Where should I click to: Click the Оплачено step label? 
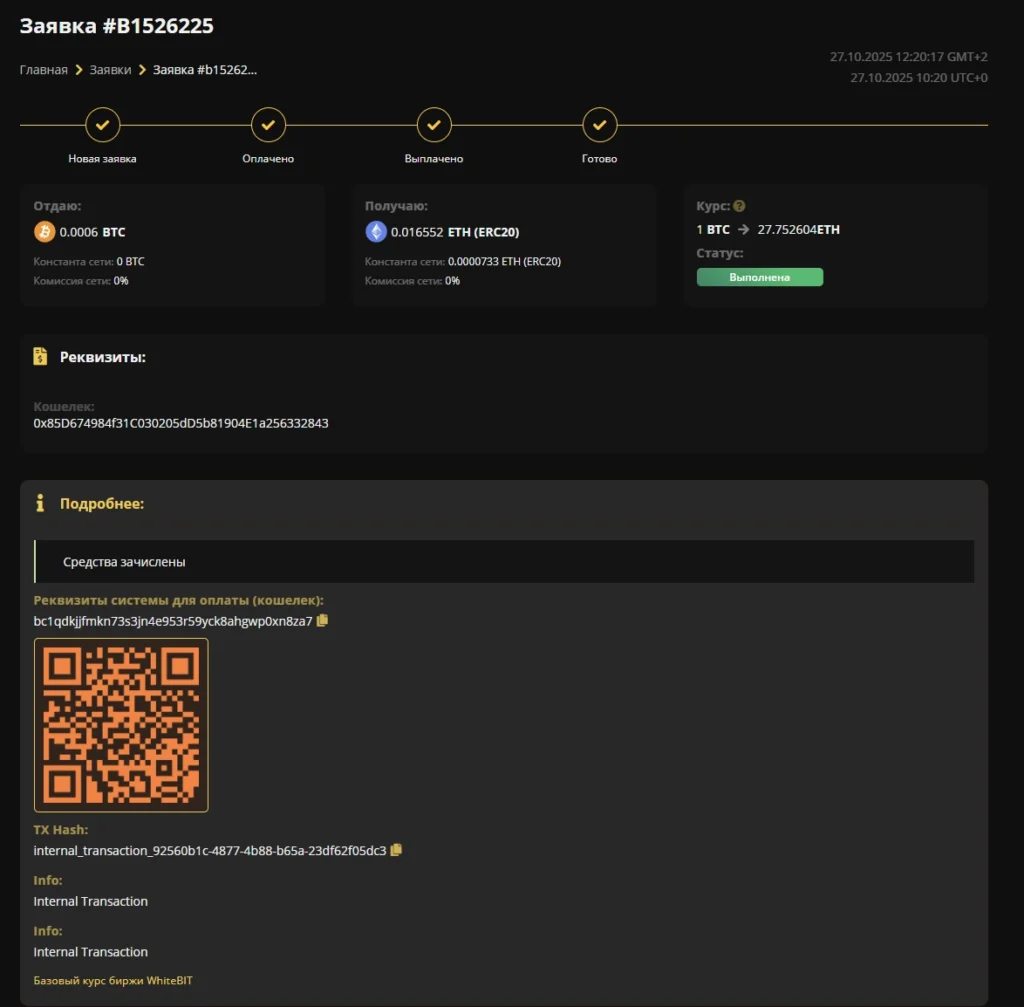(268, 159)
